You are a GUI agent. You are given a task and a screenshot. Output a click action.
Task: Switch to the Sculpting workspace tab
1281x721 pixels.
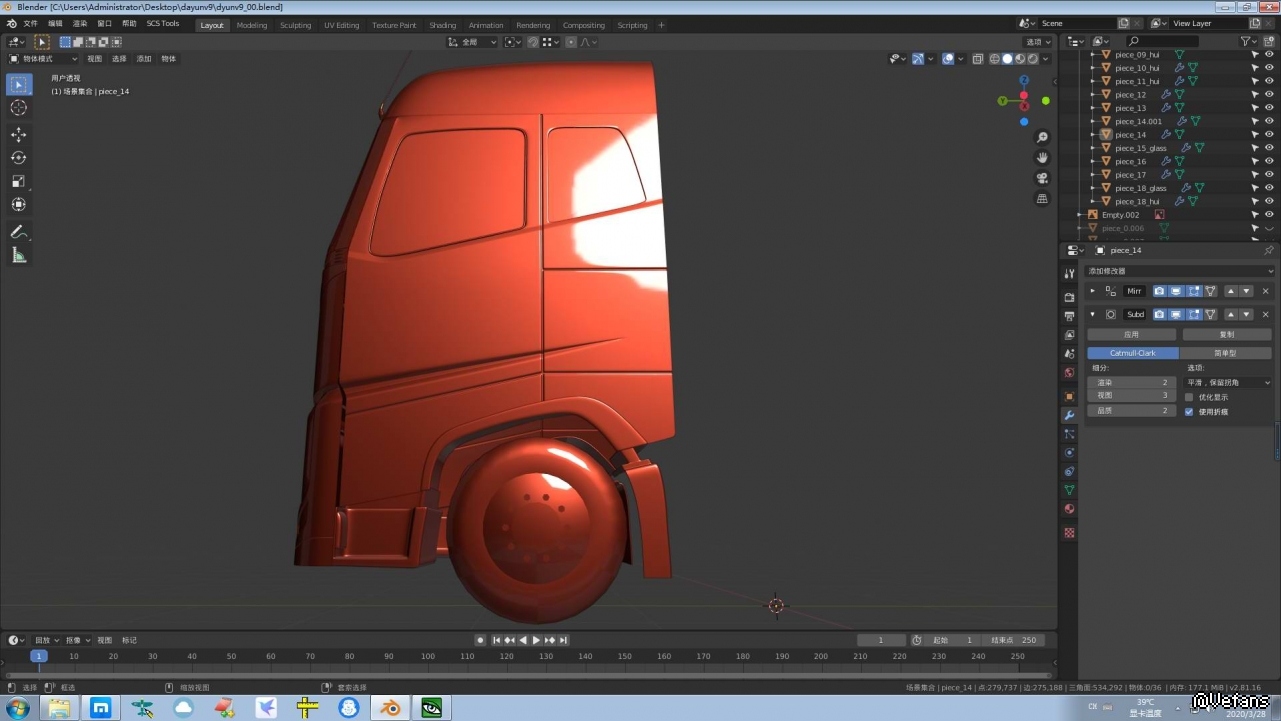(295, 25)
